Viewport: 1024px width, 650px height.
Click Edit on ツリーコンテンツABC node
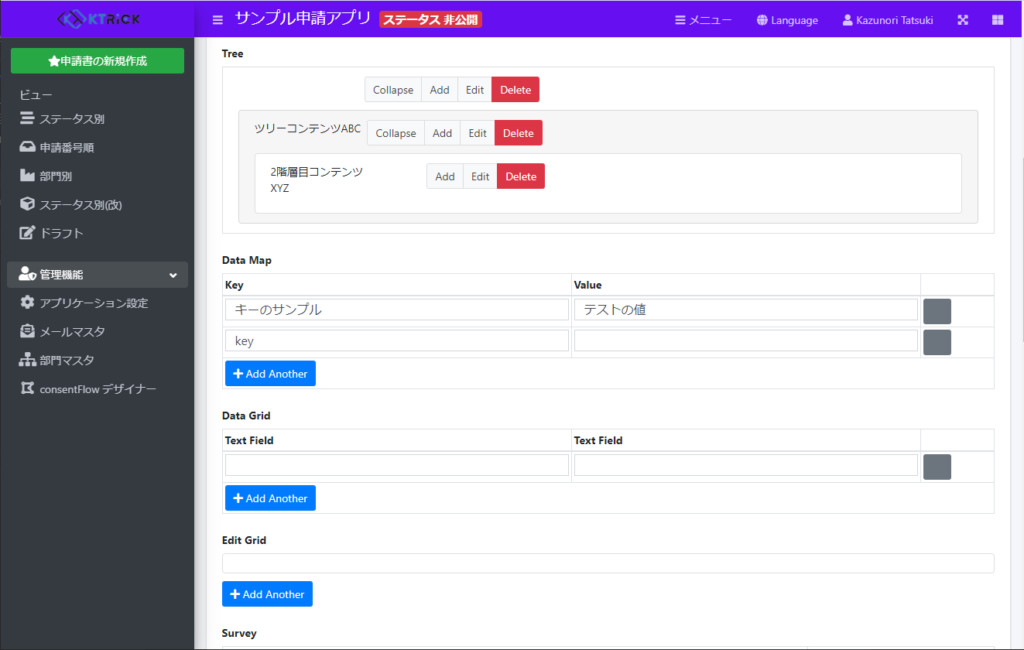pyautogui.click(x=477, y=133)
